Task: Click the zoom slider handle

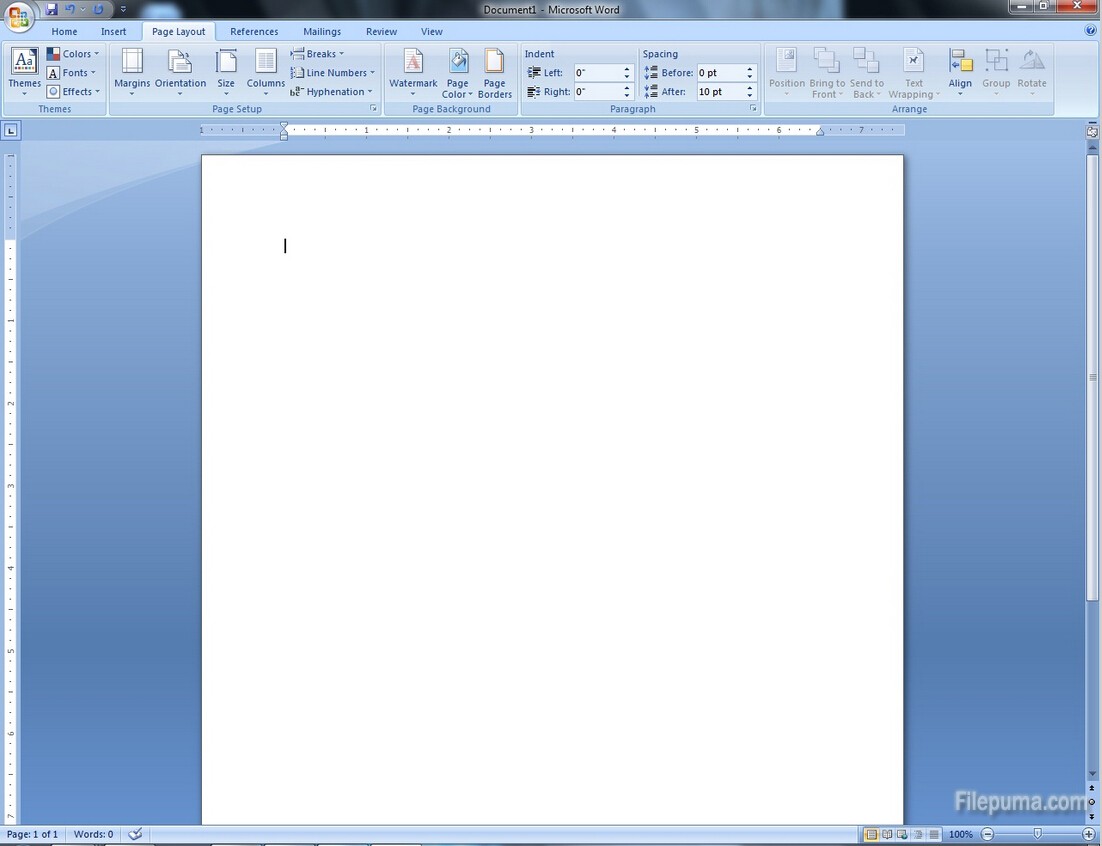Action: pyautogui.click(x=1037, y=834)
